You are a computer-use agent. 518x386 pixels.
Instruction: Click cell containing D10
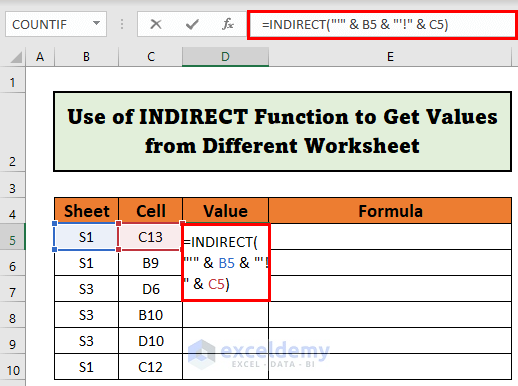(x=151, y=341)
